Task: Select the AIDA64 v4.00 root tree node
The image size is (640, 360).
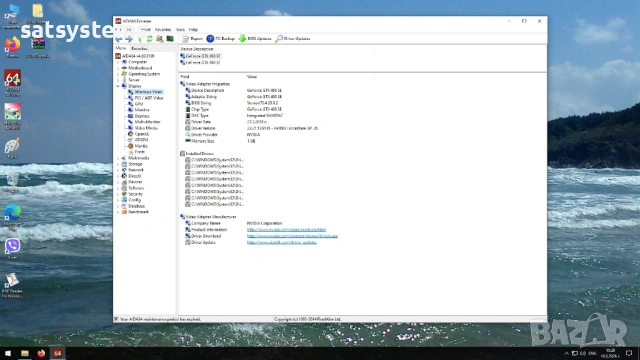Action: coord(135,56)
